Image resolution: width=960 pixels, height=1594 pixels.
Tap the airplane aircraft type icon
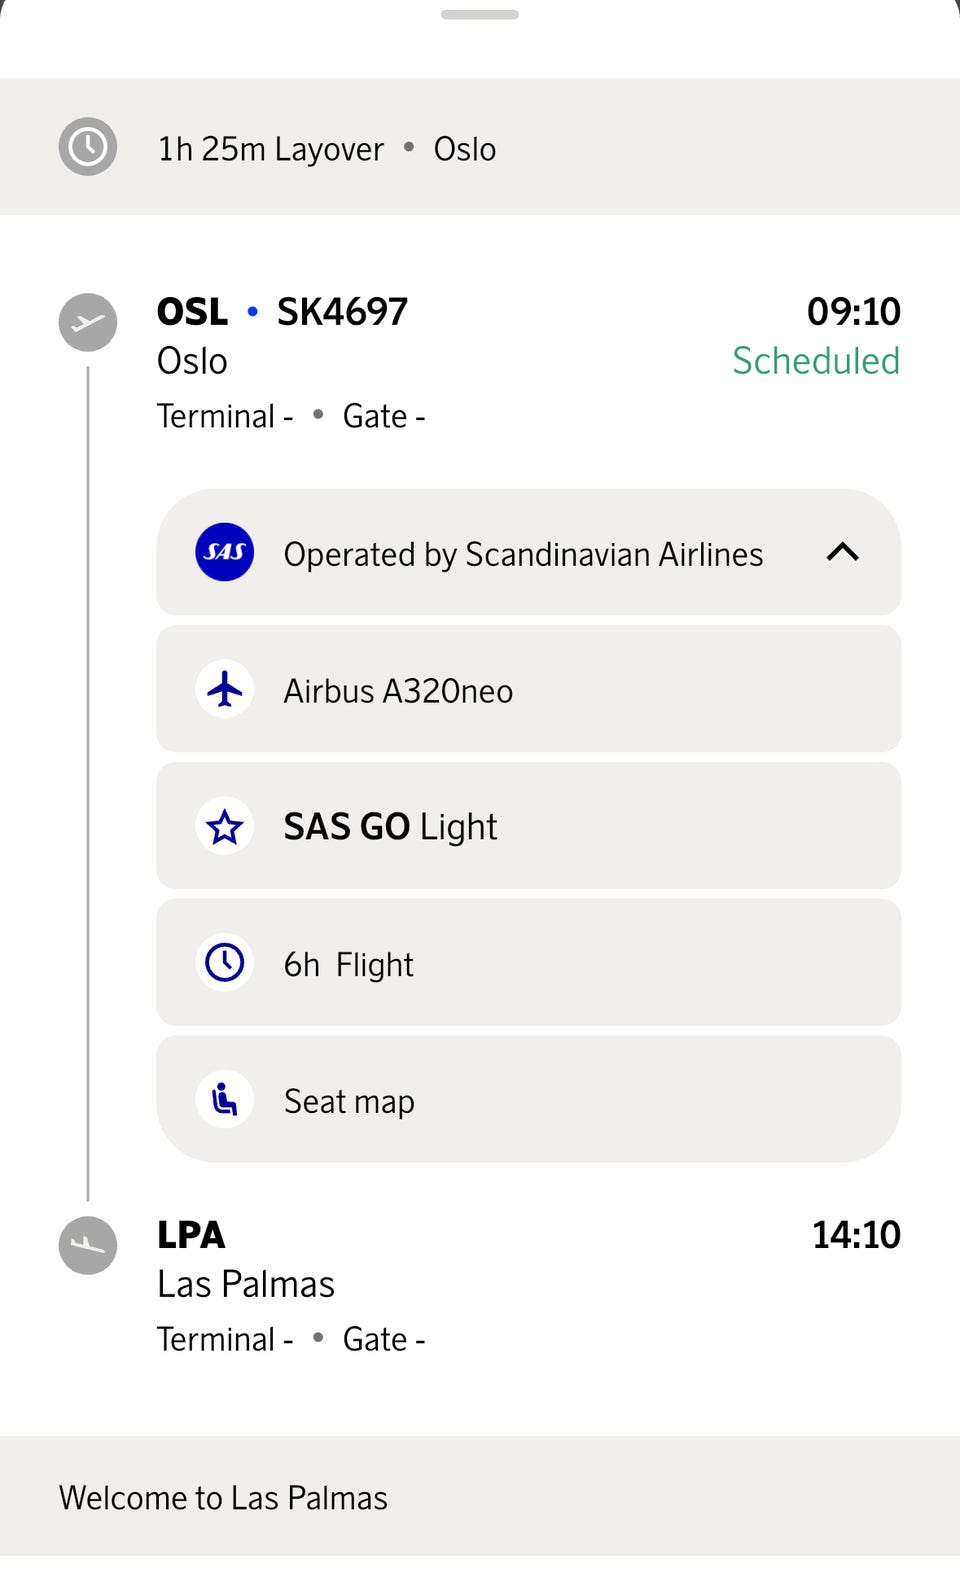coord(225,689)
